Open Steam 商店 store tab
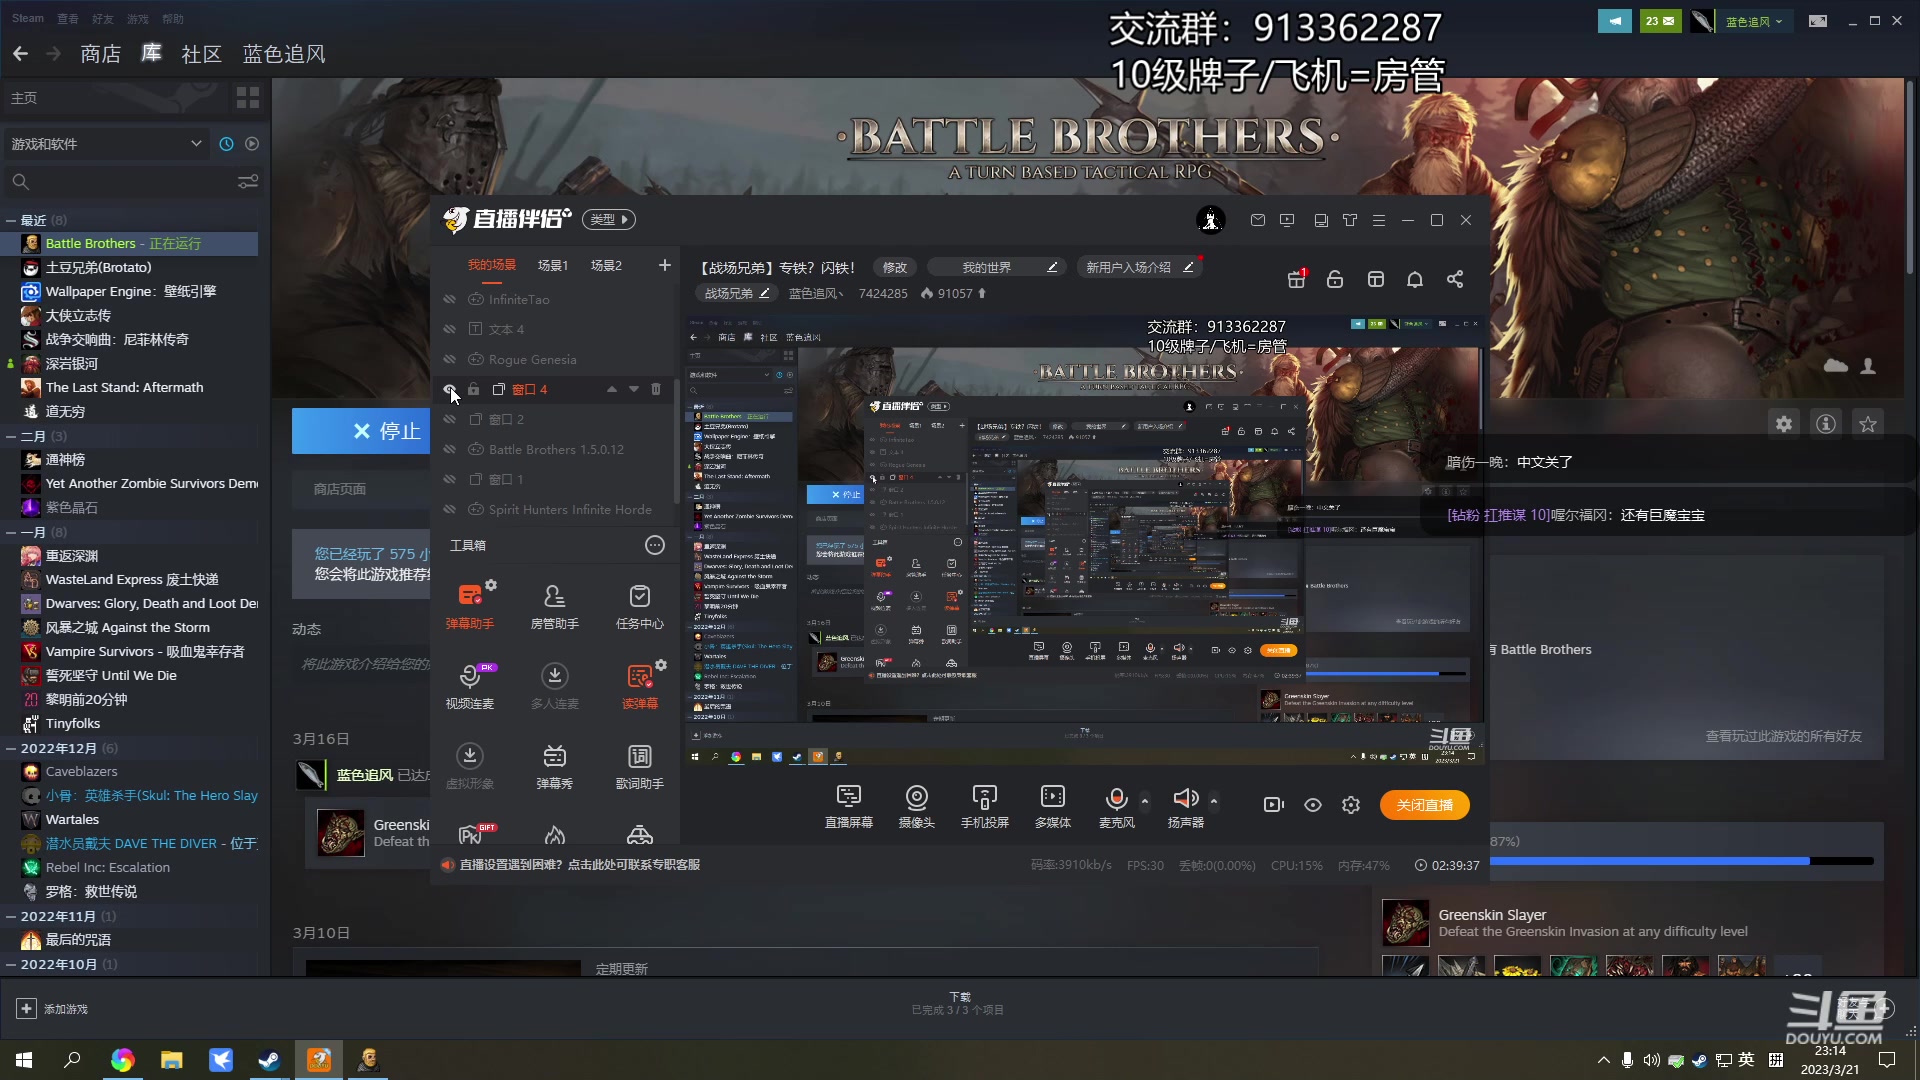 tap(100, 54)
